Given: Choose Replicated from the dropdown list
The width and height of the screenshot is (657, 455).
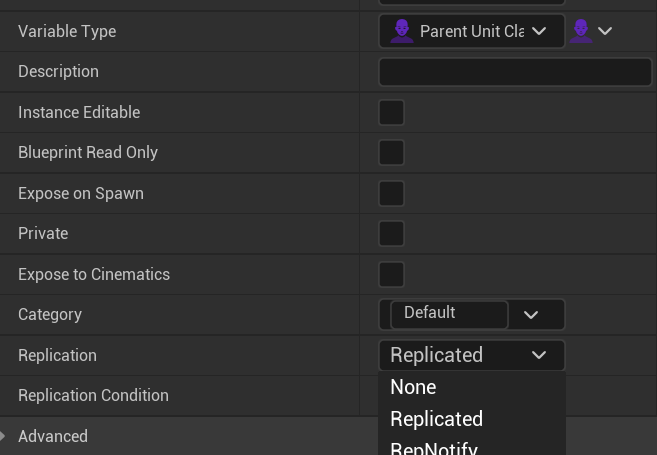Looking at the screenshot, I should point(436,419).
